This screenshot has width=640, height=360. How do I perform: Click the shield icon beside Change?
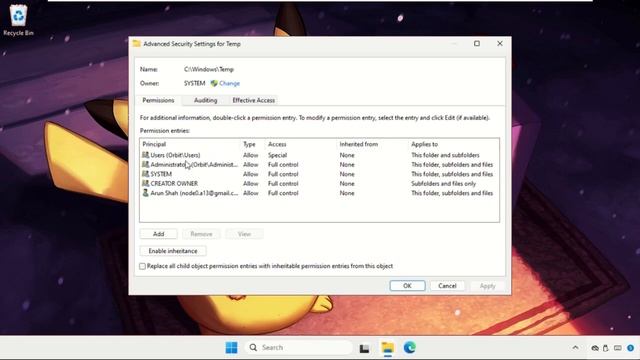(x=214, y=83)
